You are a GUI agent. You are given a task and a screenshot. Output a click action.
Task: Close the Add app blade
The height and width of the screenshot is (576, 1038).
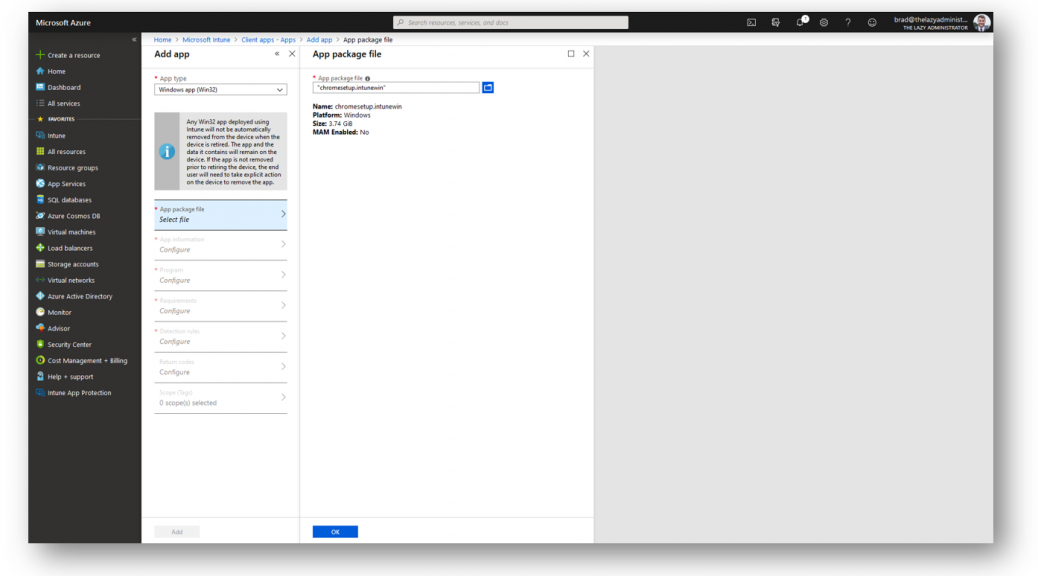pos(292,54)
